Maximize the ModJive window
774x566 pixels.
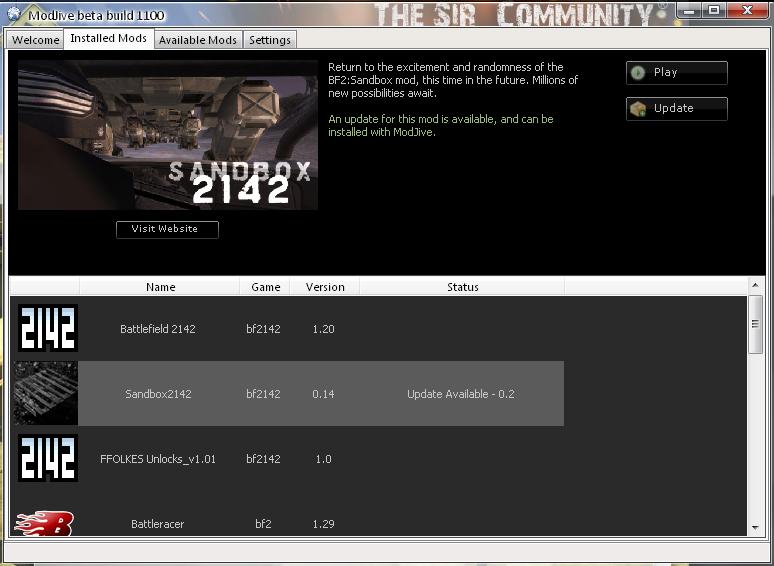[x=714, y=10]
